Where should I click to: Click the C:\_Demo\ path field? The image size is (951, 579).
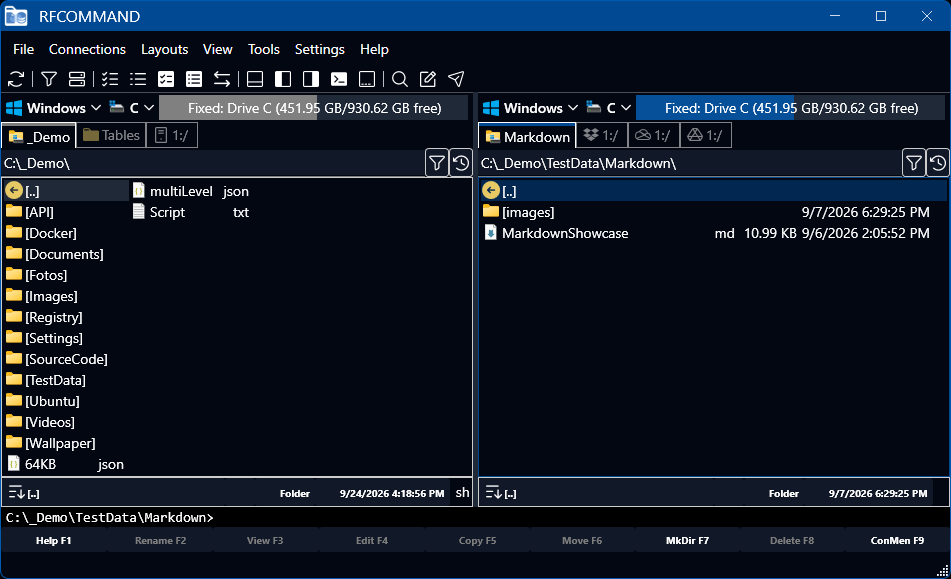[213, 163]
